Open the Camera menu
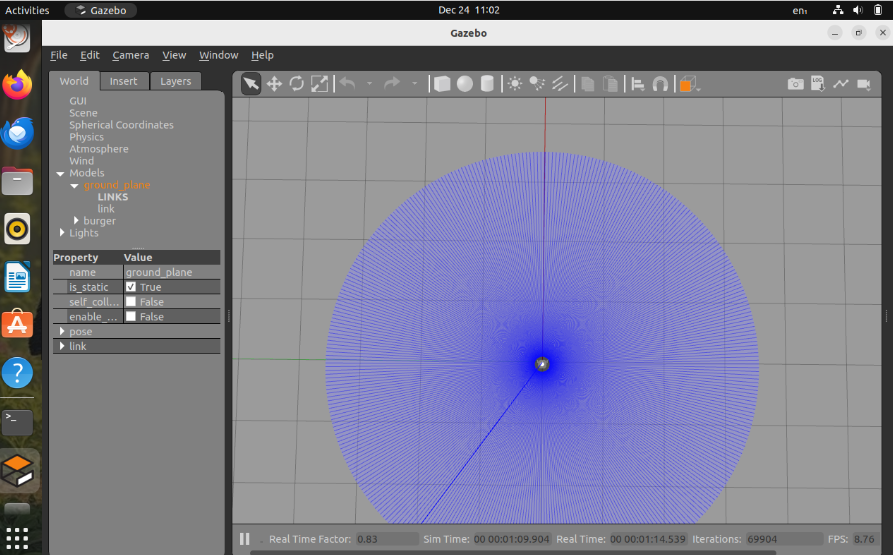 [x=130, y=55]
